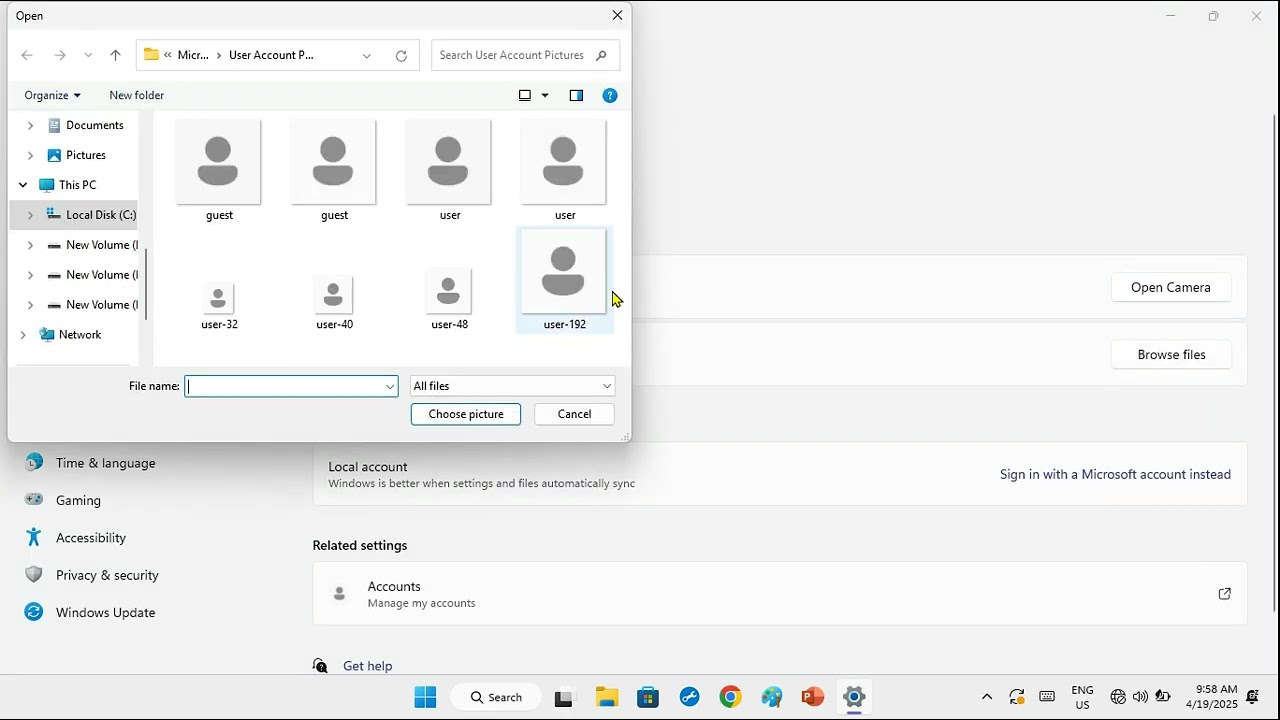Expand Local Disk (C:) node
1280x720 pixels.
[30, 215]
